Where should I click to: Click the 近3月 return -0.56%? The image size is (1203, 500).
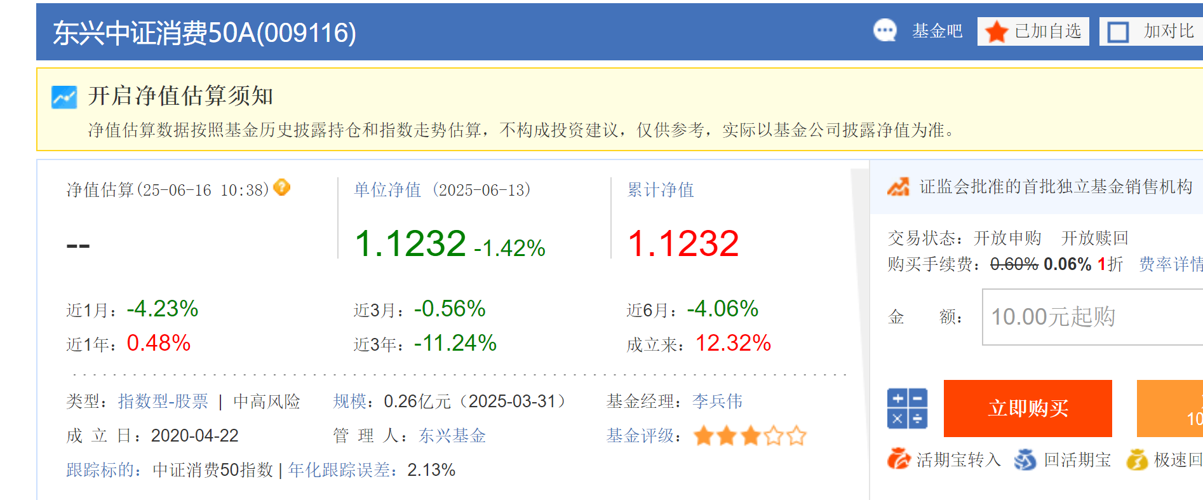[449, 309]
